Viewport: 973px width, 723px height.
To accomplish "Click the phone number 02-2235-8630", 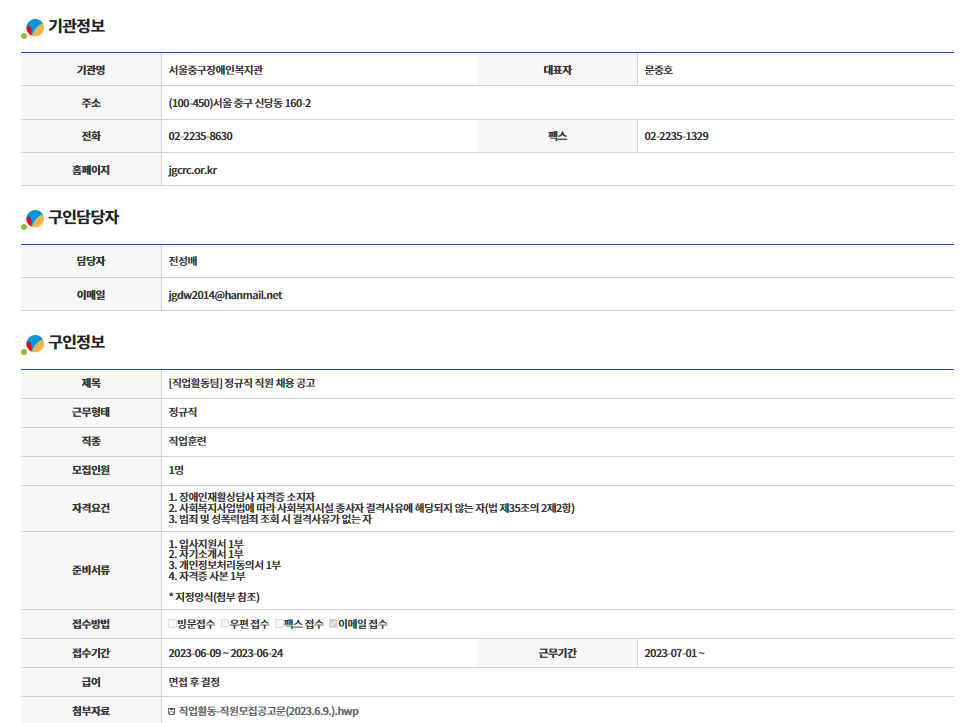I will click(x=201, y=136).
